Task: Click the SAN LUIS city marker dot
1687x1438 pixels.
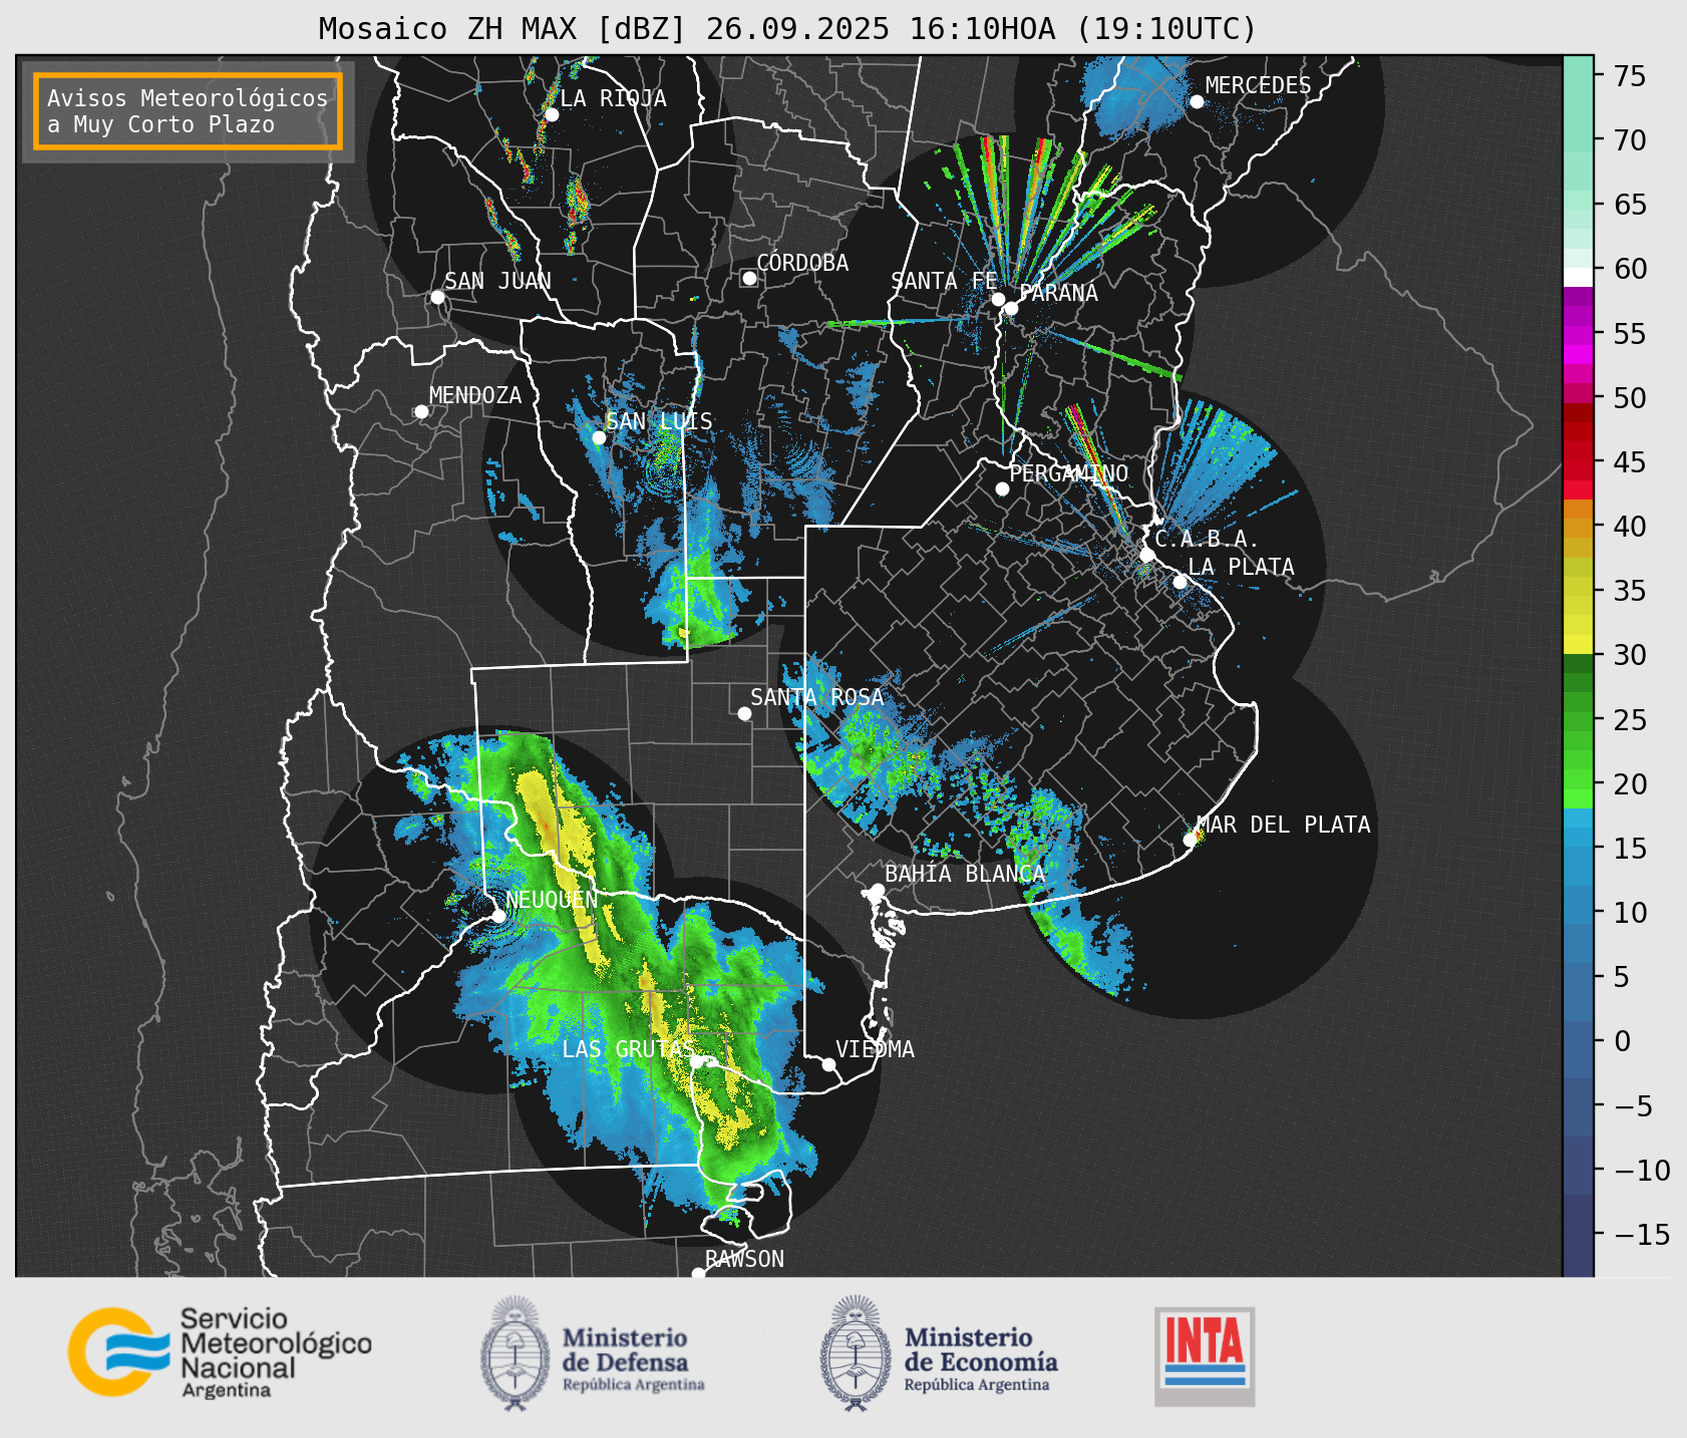Action: pos(599,438)
